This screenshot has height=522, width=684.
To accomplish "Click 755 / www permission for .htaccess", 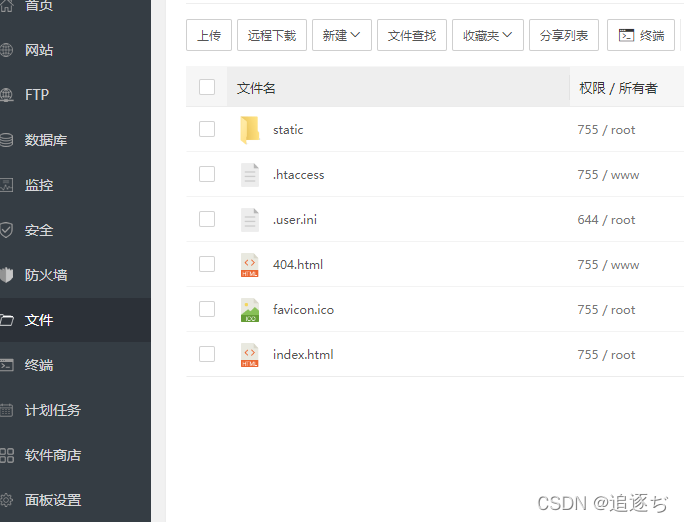I will (x=609, y=175).
